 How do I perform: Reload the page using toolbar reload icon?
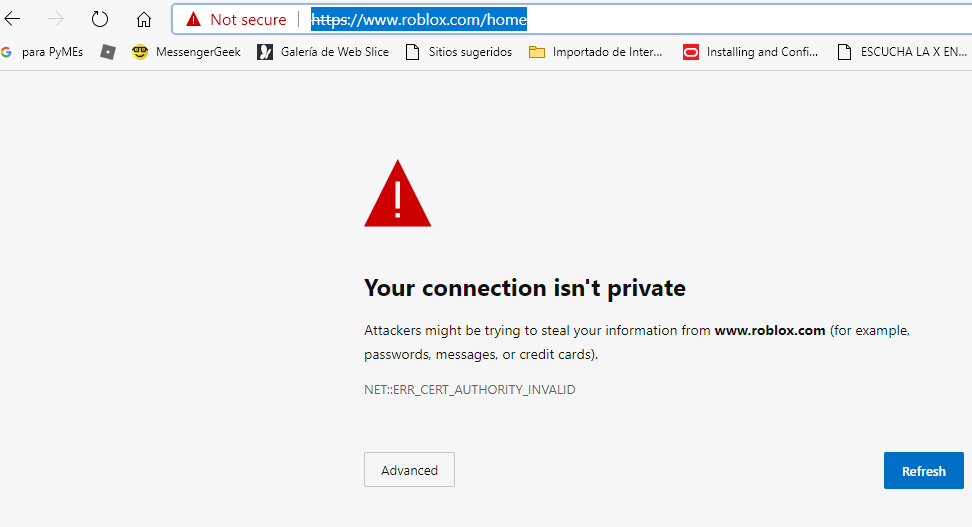[100, 19]
